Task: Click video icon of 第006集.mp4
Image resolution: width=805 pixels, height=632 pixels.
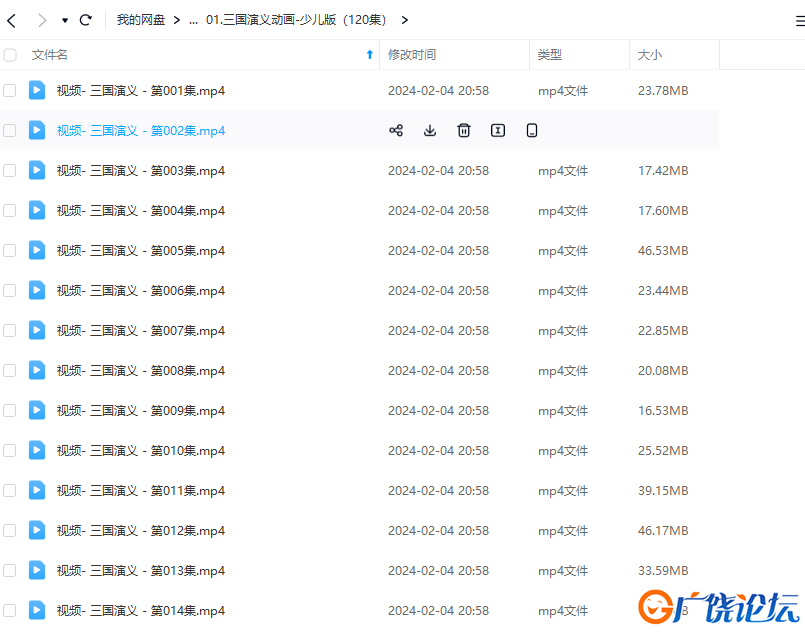Action: 36,291
